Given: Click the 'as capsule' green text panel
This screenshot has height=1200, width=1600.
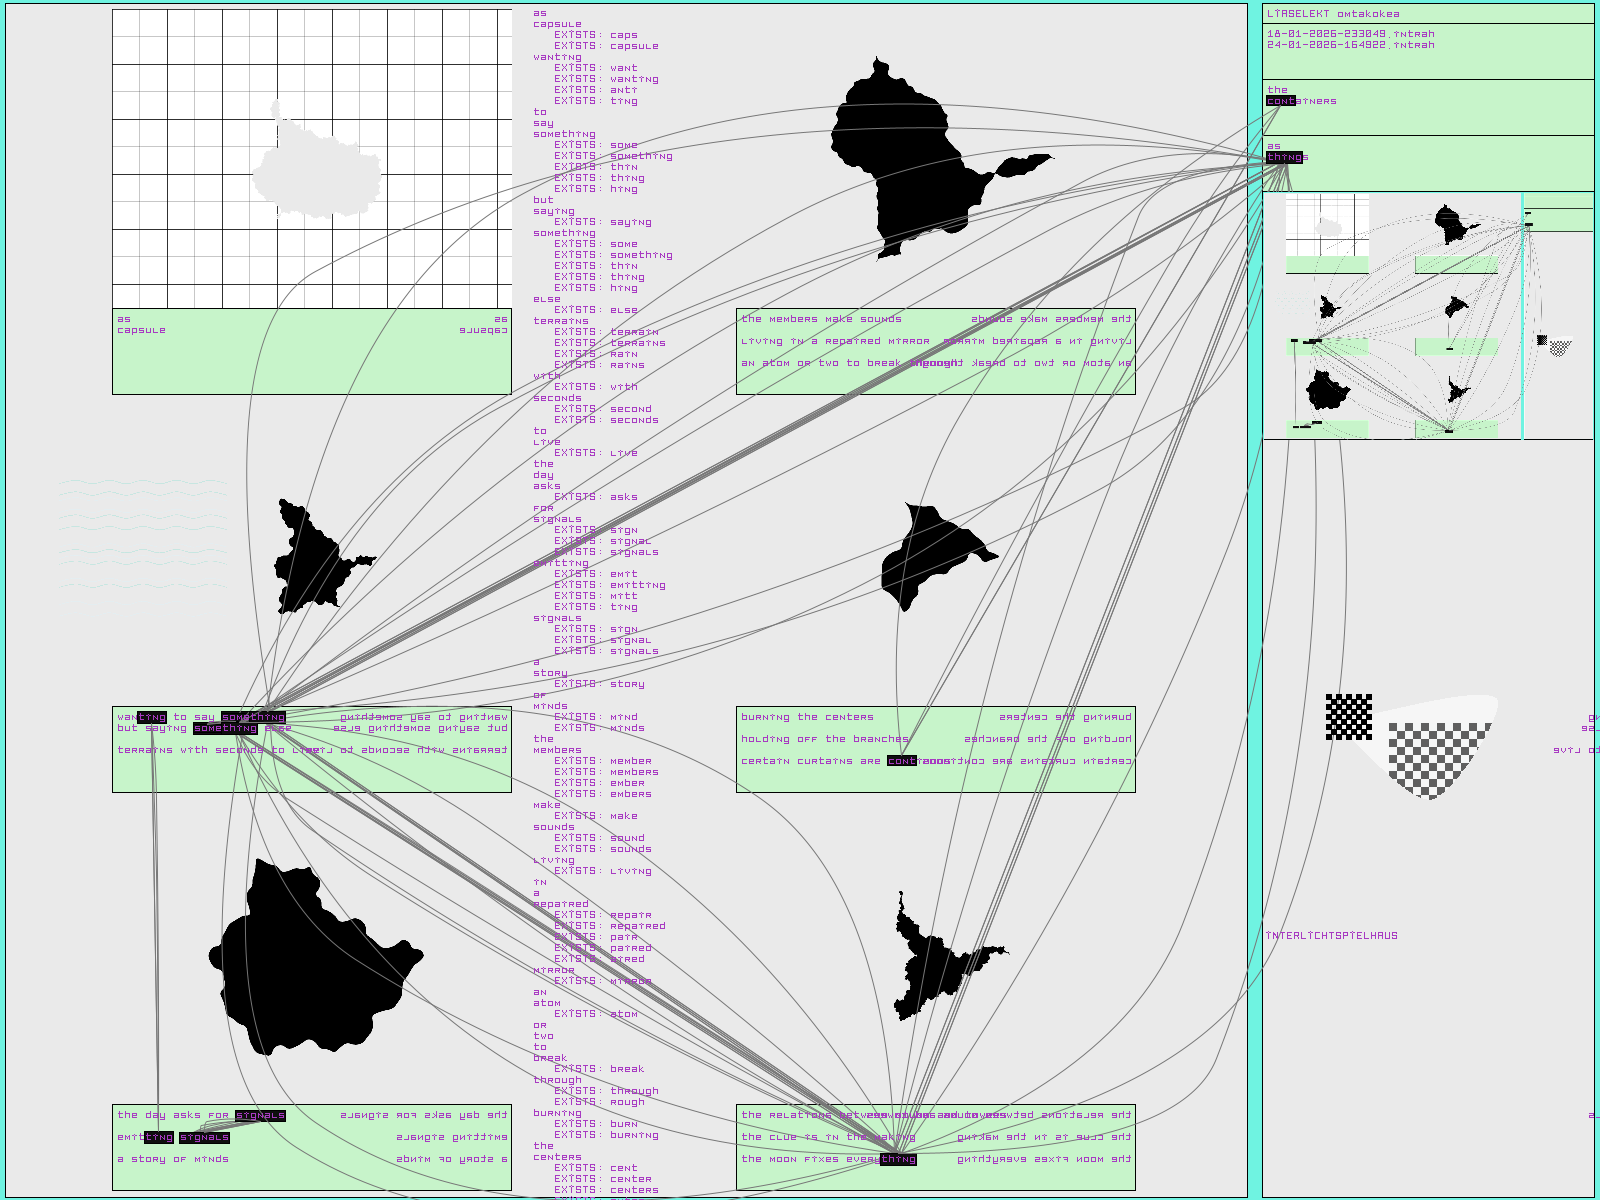Looking at the screenshot, I should (311, 351).
